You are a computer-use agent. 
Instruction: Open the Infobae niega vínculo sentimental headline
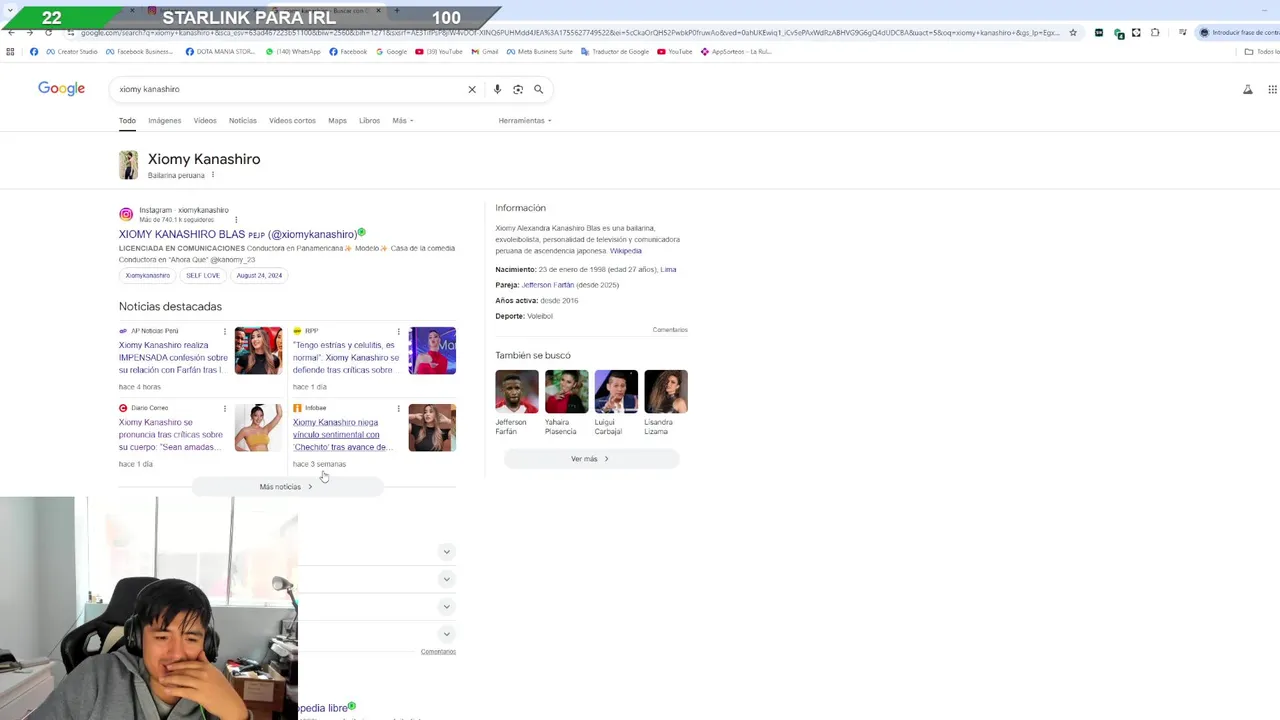coord(342,435)
